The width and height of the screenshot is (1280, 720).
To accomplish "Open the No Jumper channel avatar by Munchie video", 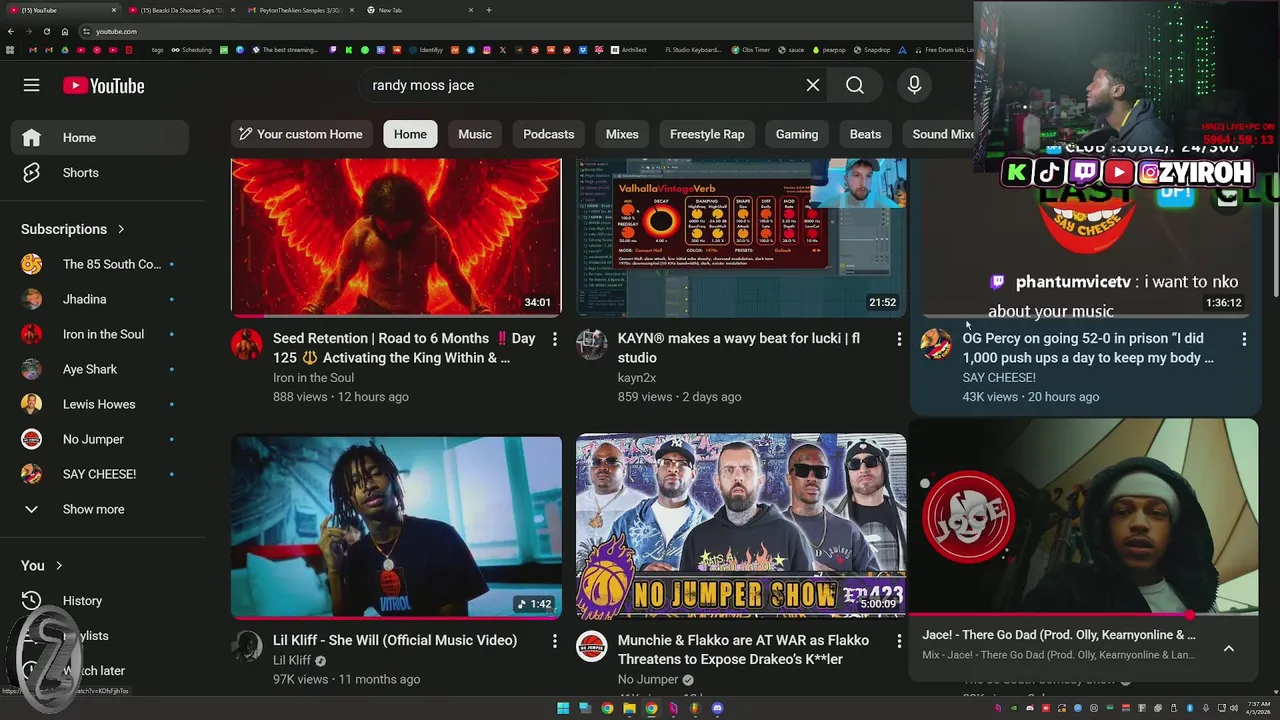I will (x=592, y=647).
